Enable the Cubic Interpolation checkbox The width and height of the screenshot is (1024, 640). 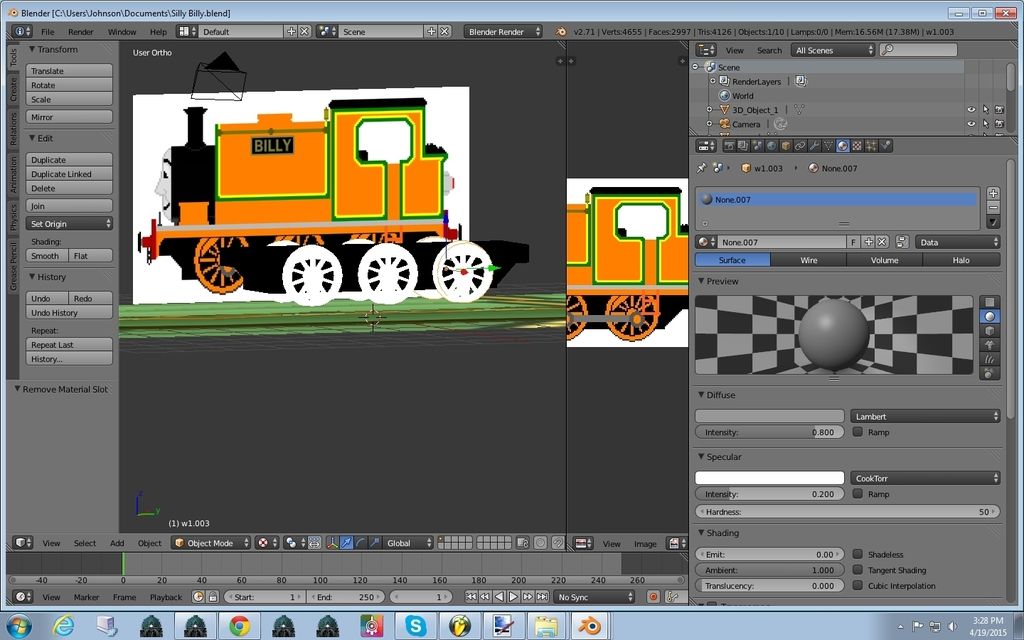tap(857, 586)
